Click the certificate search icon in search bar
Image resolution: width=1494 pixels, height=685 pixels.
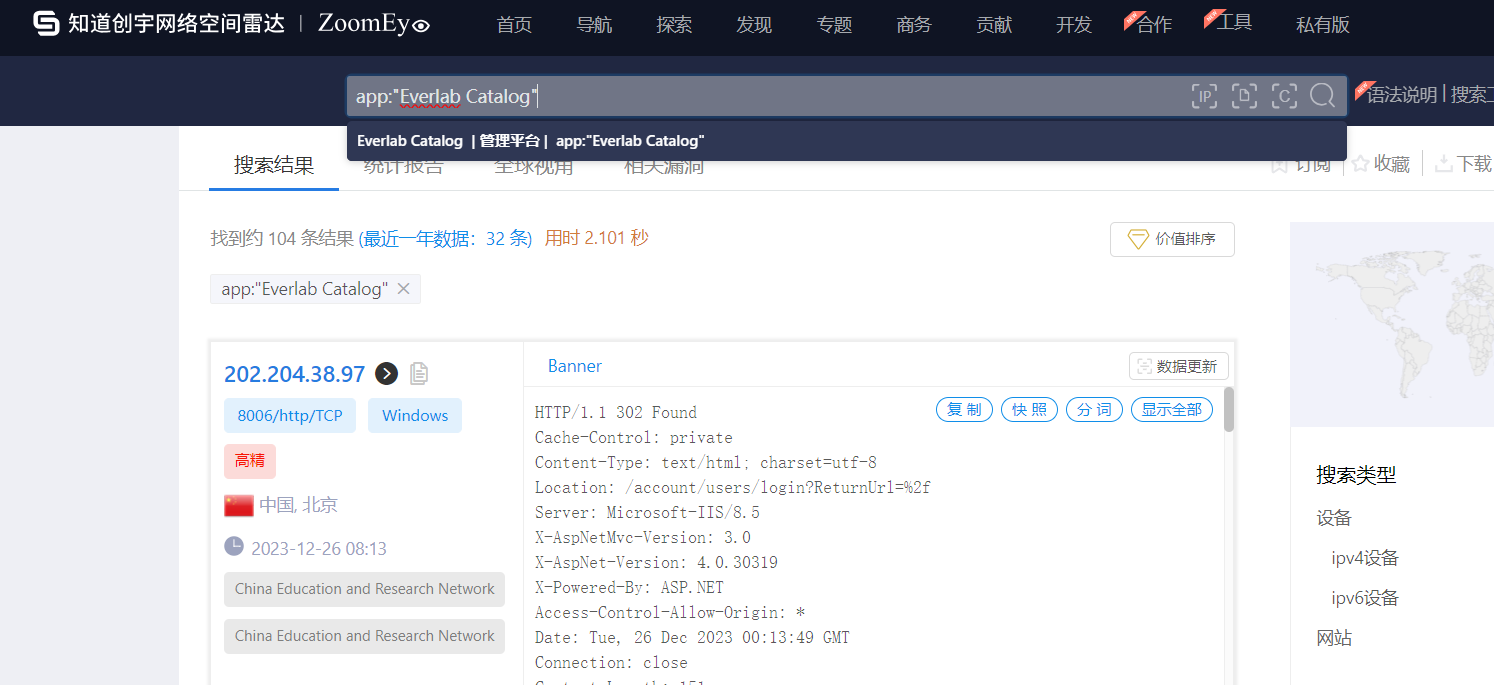pyautogui.click(x=1284, y=96)
